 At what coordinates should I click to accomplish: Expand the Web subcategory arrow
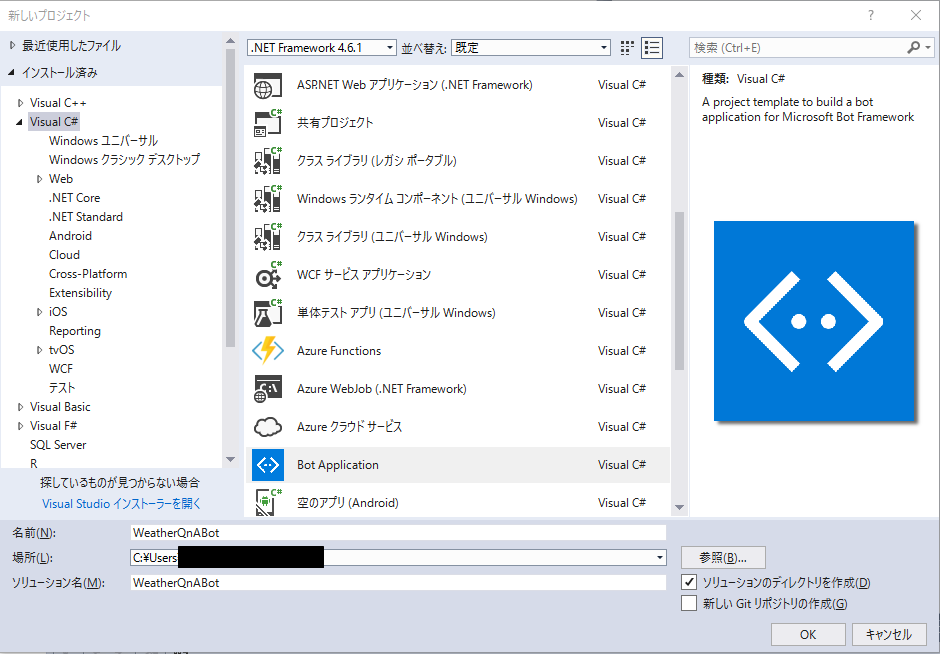(x=40, y=179)
